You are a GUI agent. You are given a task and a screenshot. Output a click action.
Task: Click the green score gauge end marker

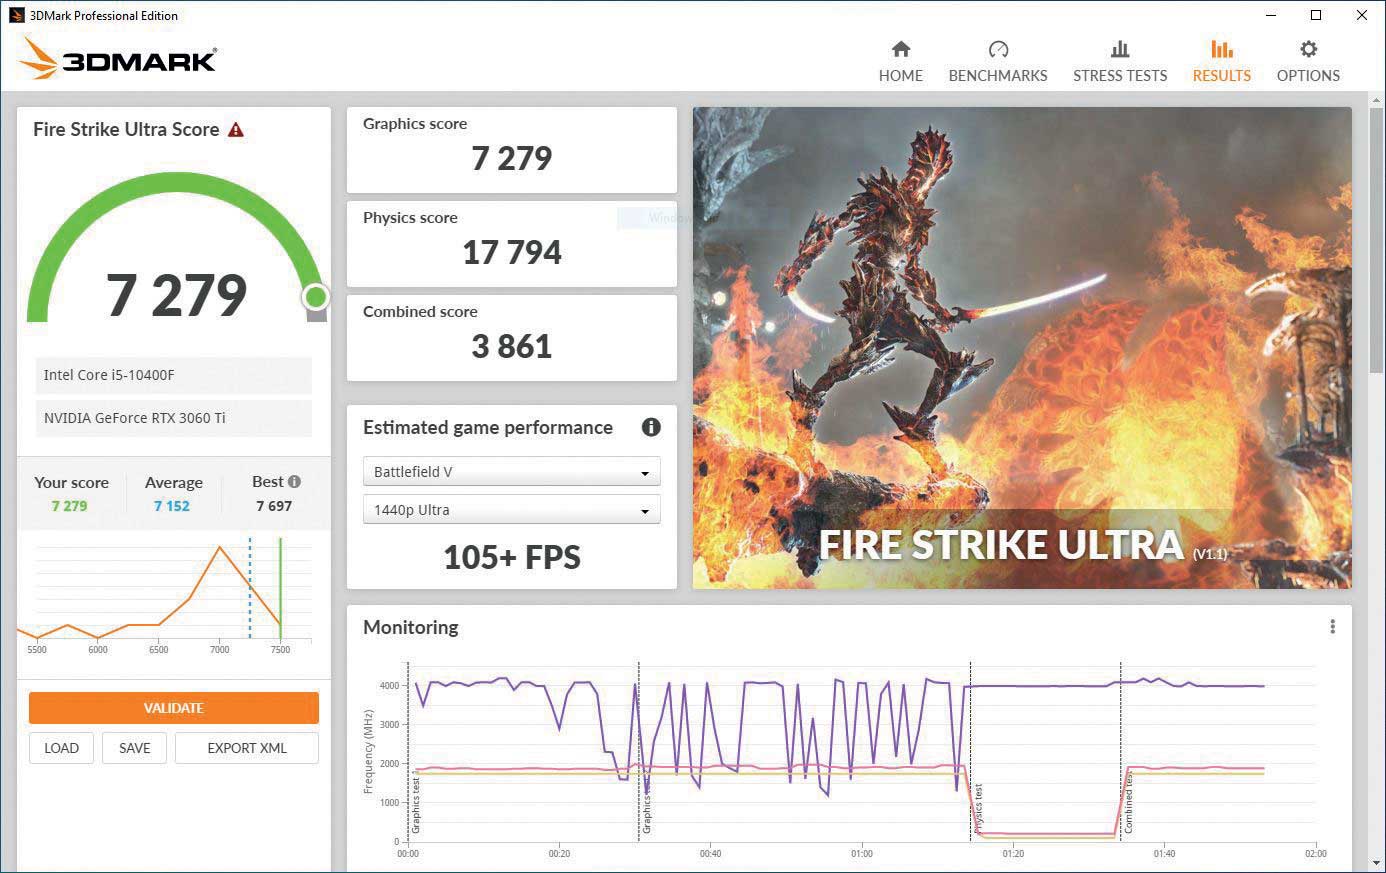point(315,297)
